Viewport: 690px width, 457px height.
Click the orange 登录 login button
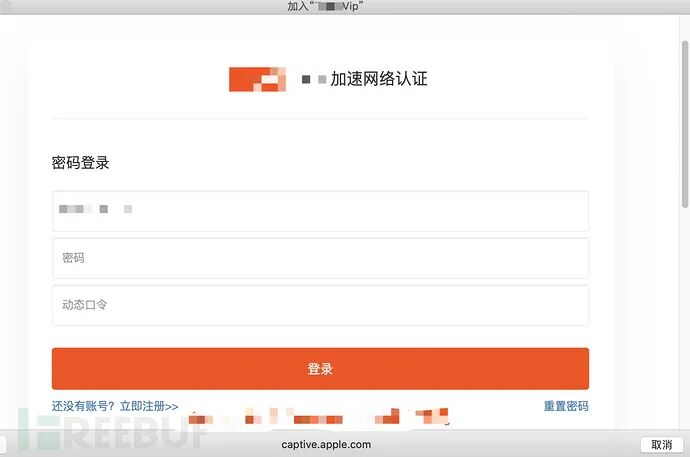pyautogui.click(x=320, y=369)
